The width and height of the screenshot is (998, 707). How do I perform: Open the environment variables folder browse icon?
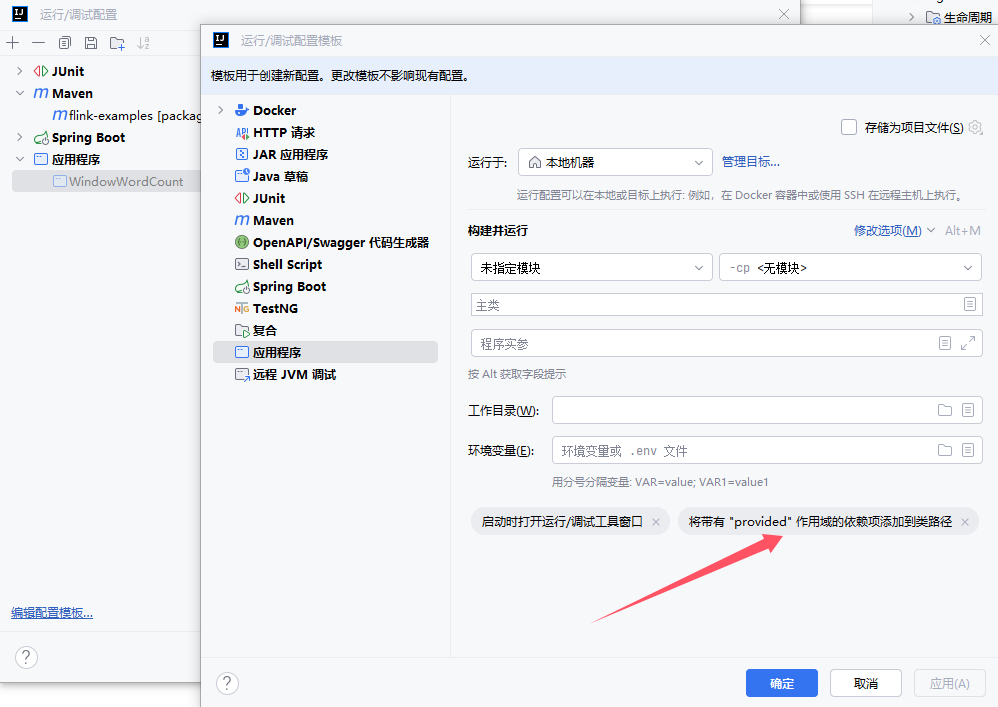[x=944, y=450]
